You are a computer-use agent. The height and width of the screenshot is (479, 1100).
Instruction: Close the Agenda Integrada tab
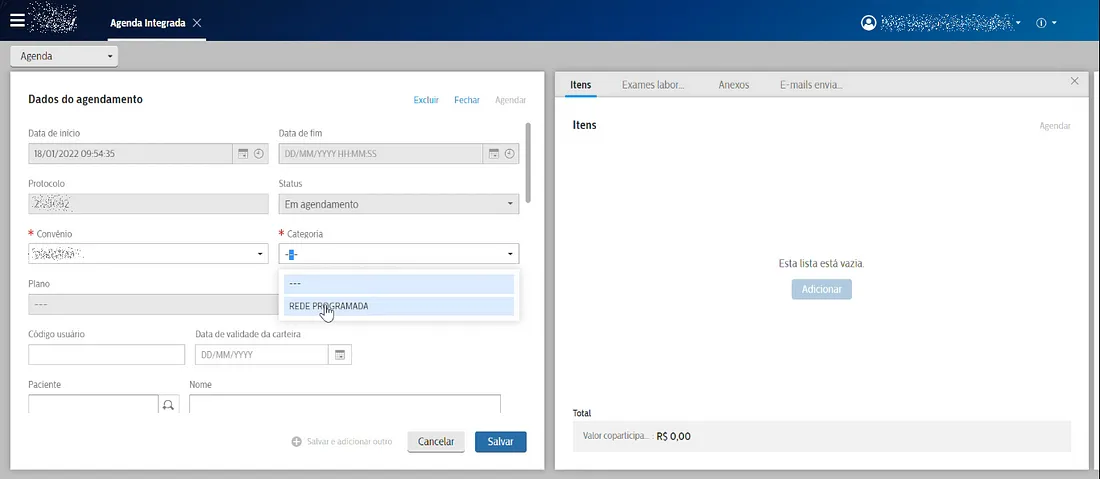197,23
